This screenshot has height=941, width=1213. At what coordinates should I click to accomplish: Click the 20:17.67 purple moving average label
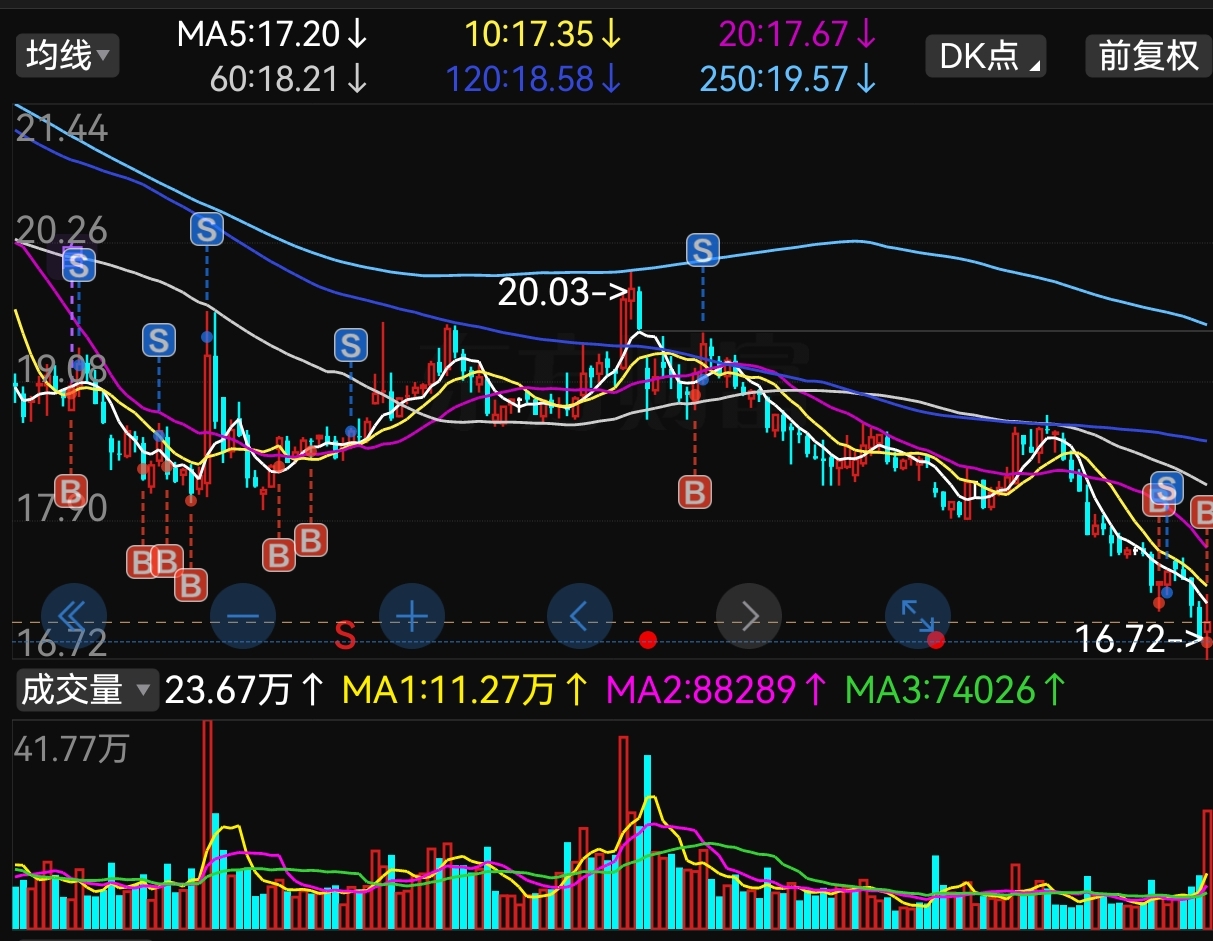(x=798, y=35)
